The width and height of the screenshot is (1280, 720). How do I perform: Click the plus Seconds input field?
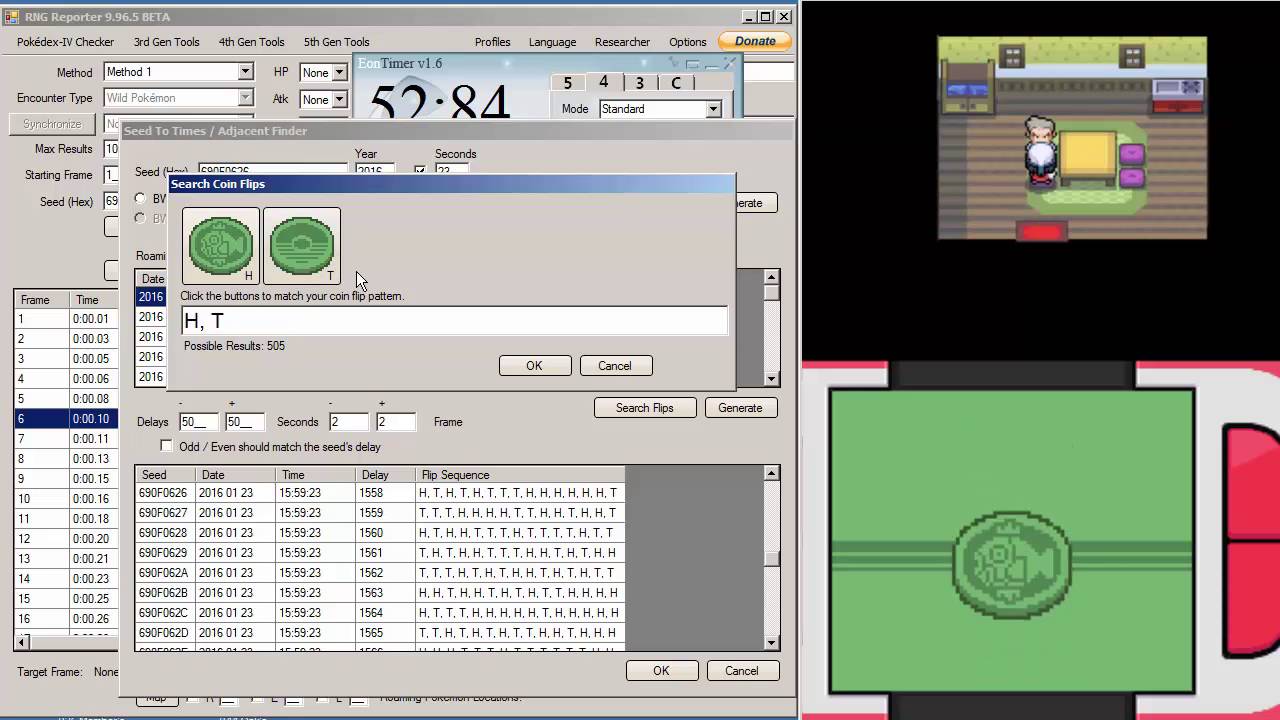395,422
